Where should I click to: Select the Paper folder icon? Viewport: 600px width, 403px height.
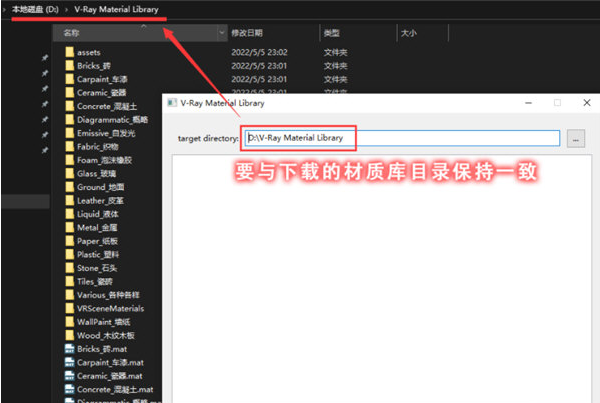point(70,241)
